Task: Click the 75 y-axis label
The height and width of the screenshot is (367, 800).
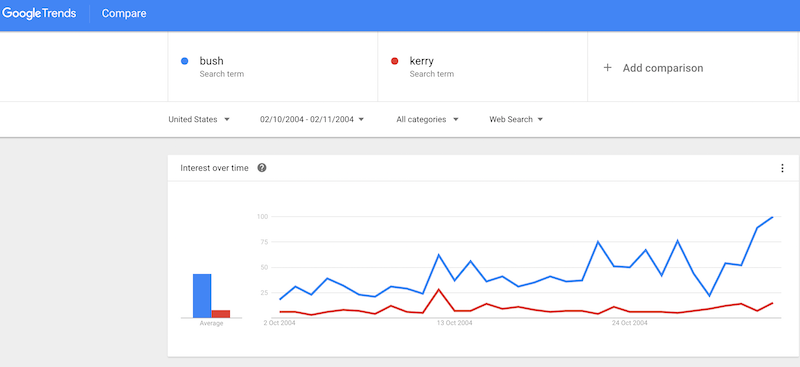Action: (x=264, y=242)
